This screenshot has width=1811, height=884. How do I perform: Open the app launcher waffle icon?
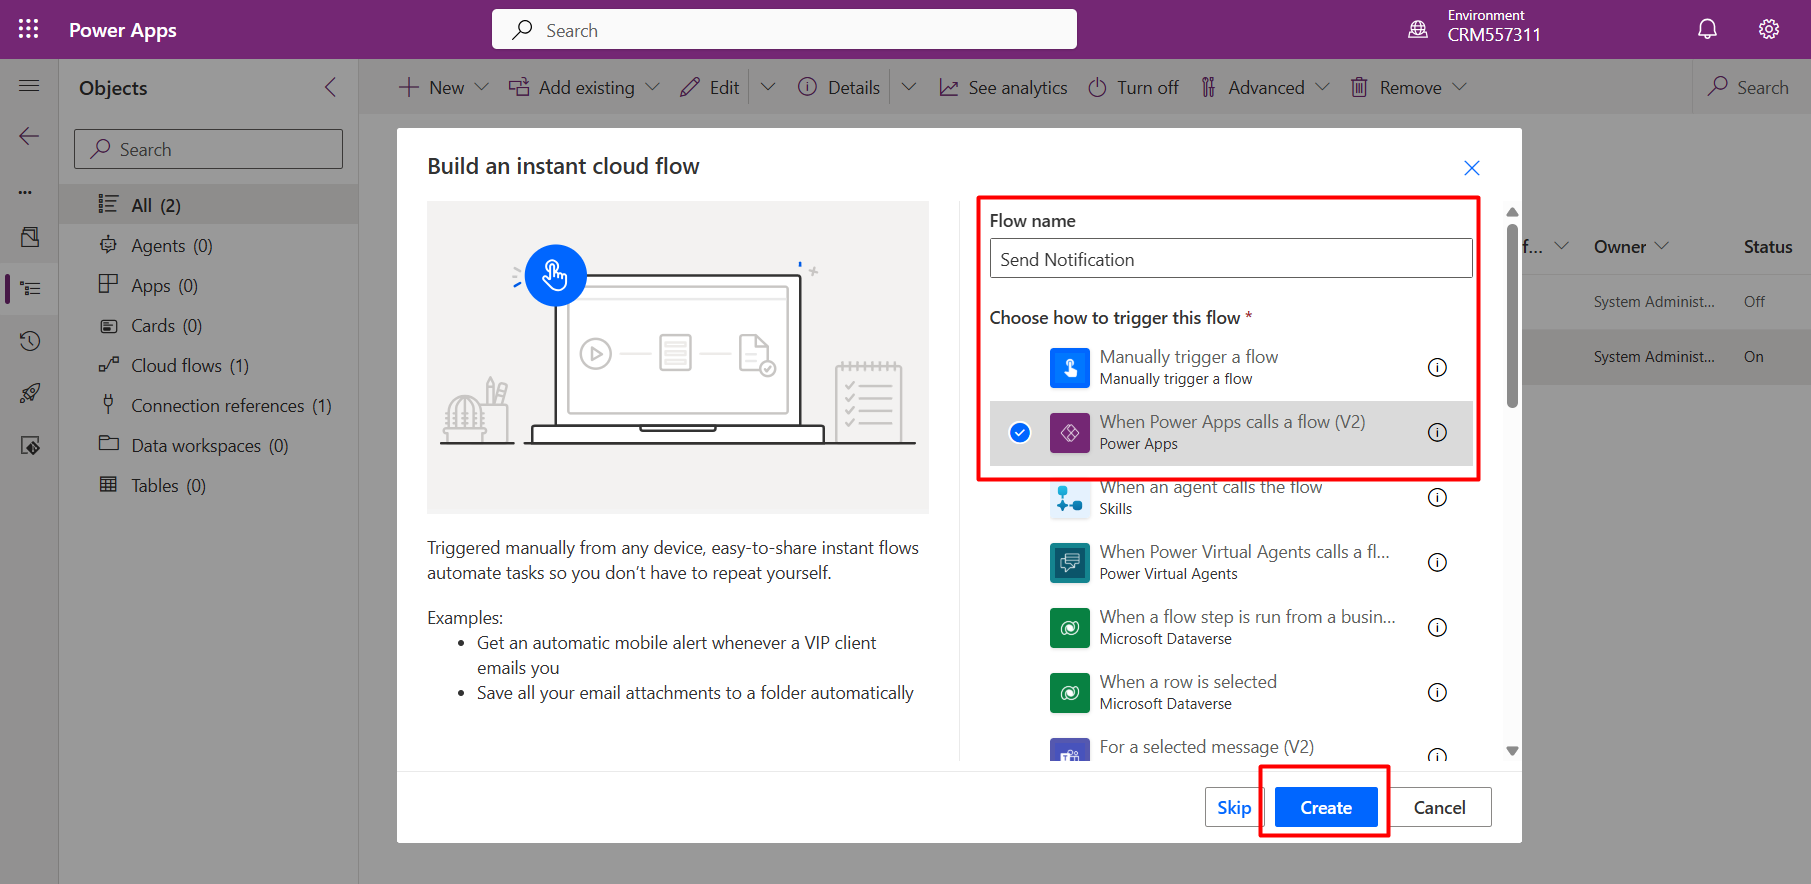28,29
